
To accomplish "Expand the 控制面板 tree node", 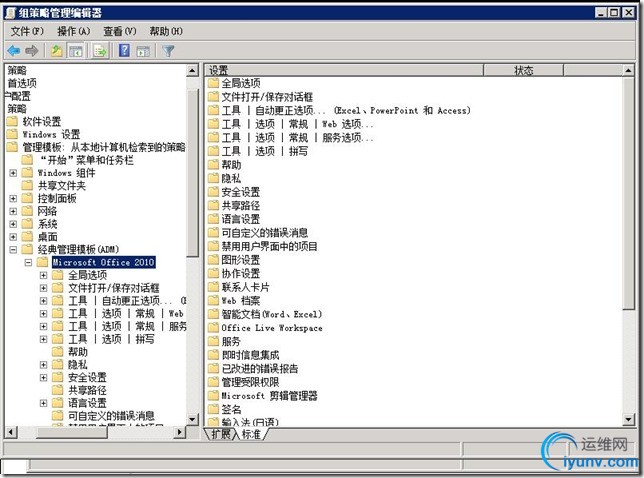I will click(x=13, y=198).
